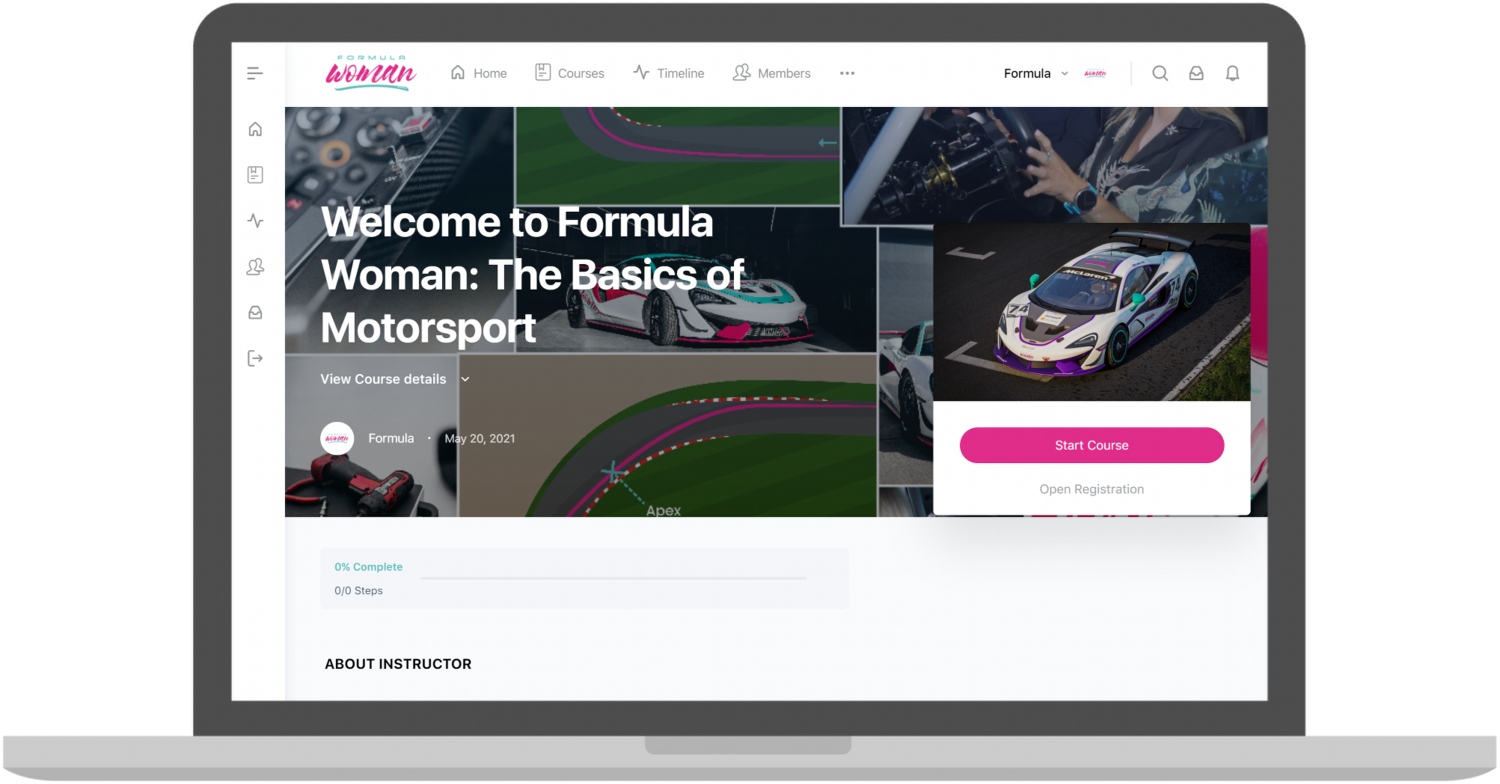The width and height of the screenshot is (1500, 784).
Task: Click the logout icon in left sidebar
Action: click(255, 358)
